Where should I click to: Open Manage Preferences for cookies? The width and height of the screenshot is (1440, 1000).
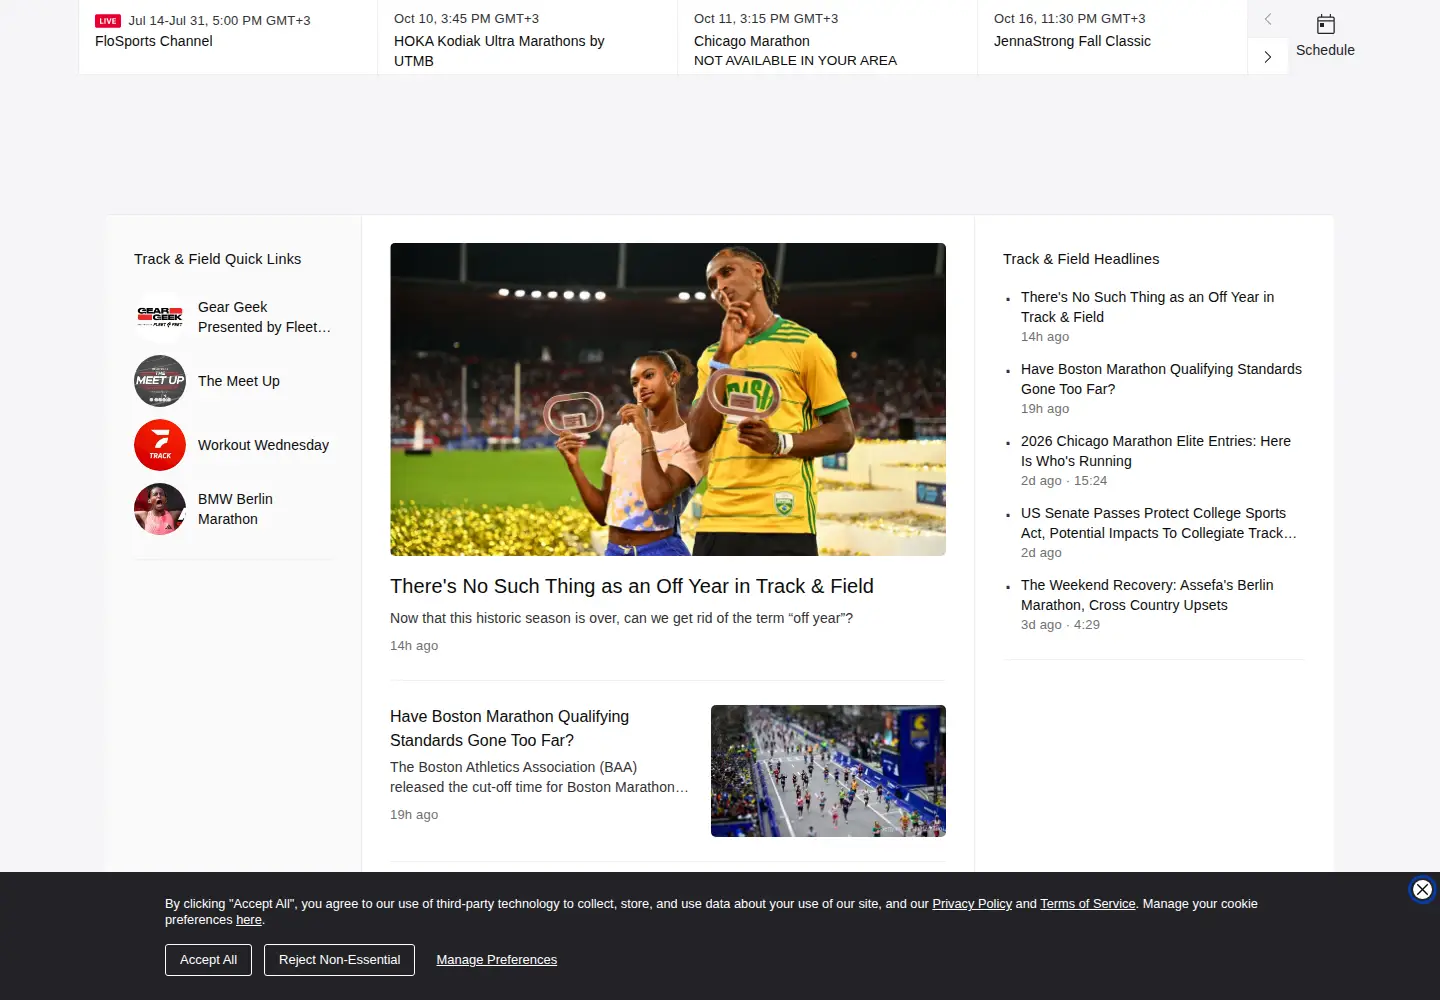(497, 960)
